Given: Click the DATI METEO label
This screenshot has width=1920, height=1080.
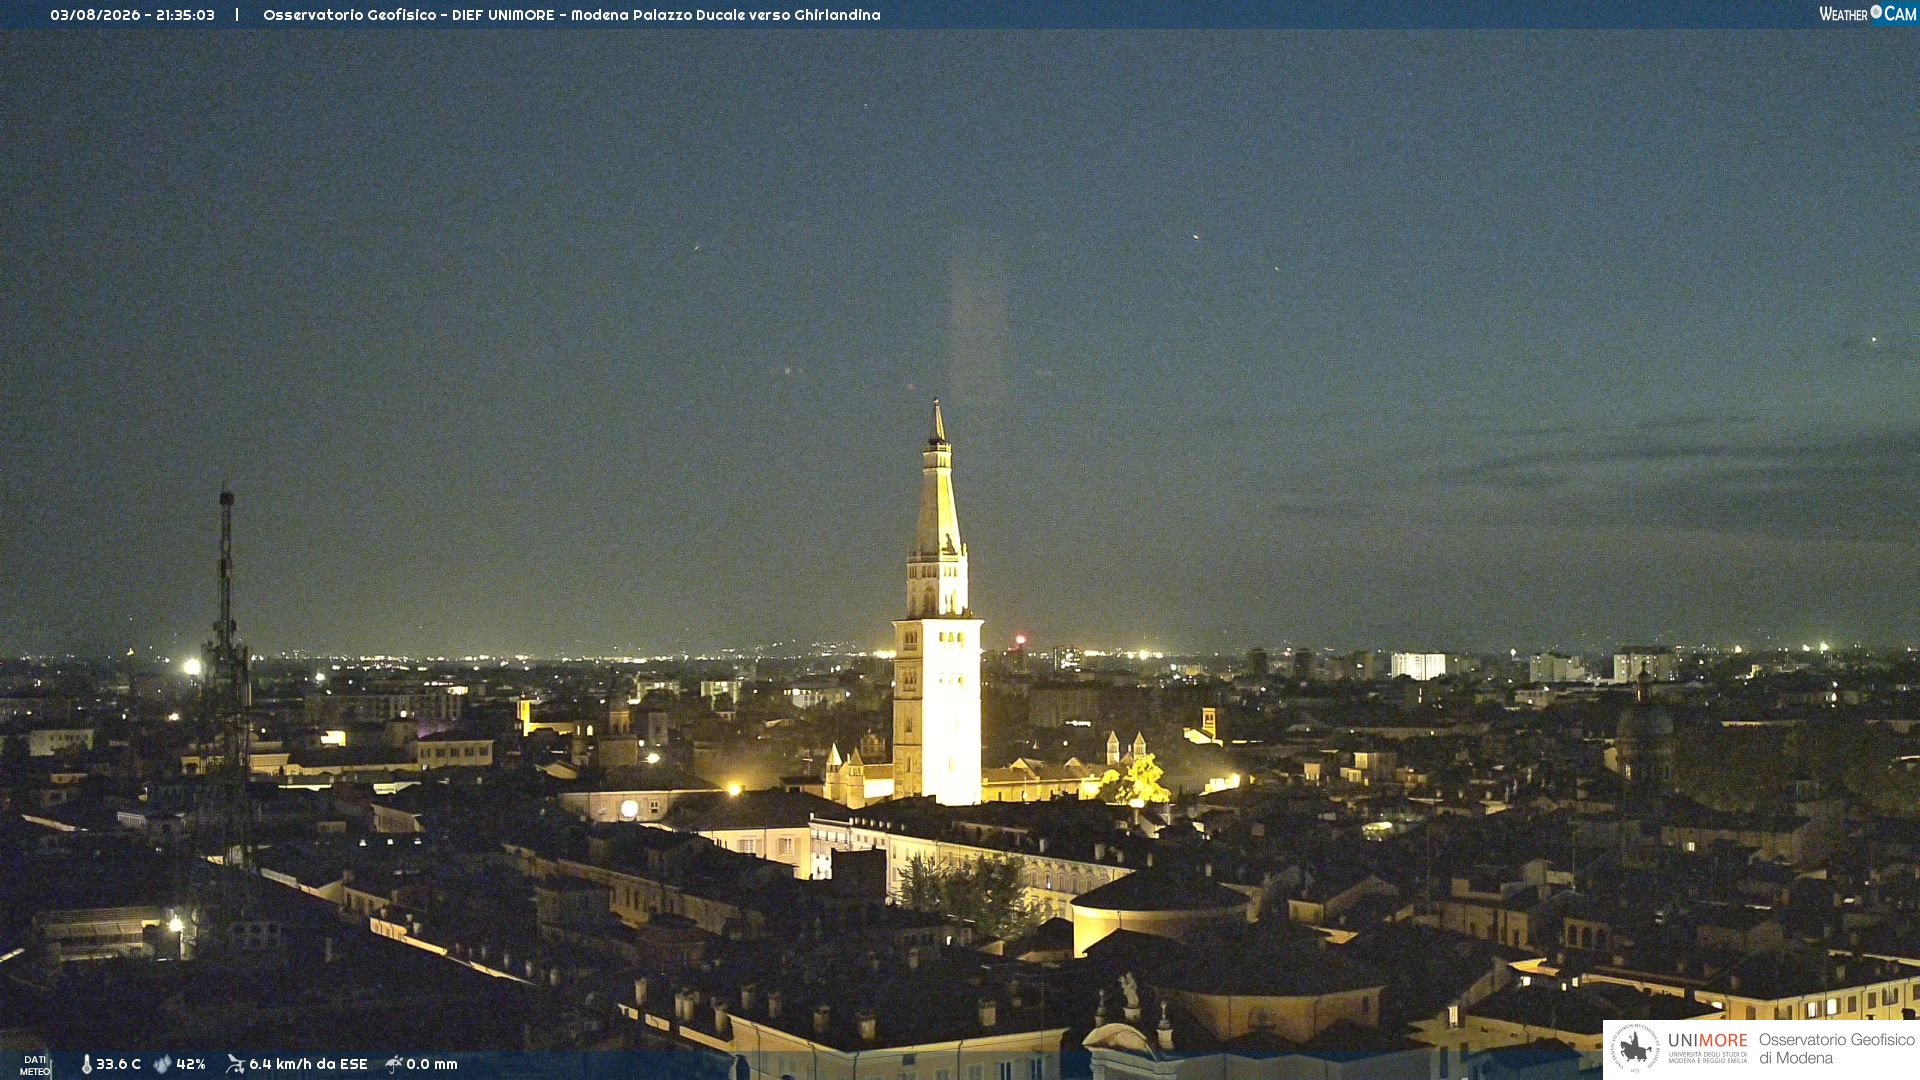Looking at the screenshot, I should click(35, 1065).
